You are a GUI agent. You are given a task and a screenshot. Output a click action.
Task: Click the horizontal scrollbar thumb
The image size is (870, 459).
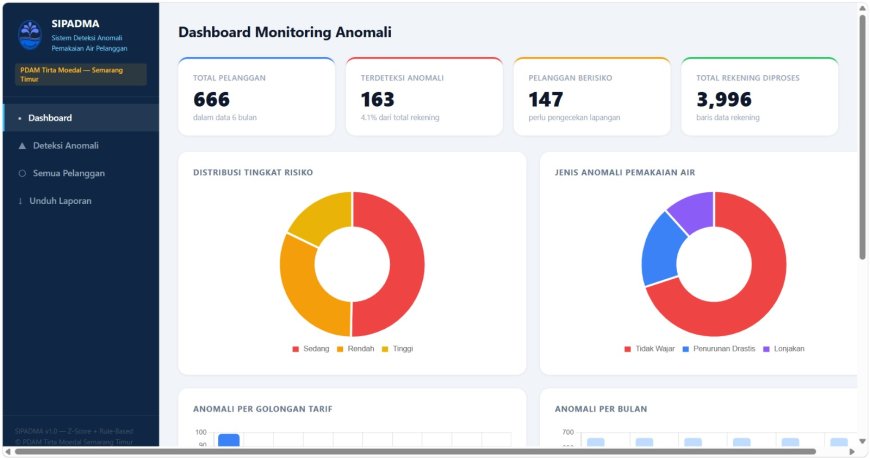(x=415, y=452)
